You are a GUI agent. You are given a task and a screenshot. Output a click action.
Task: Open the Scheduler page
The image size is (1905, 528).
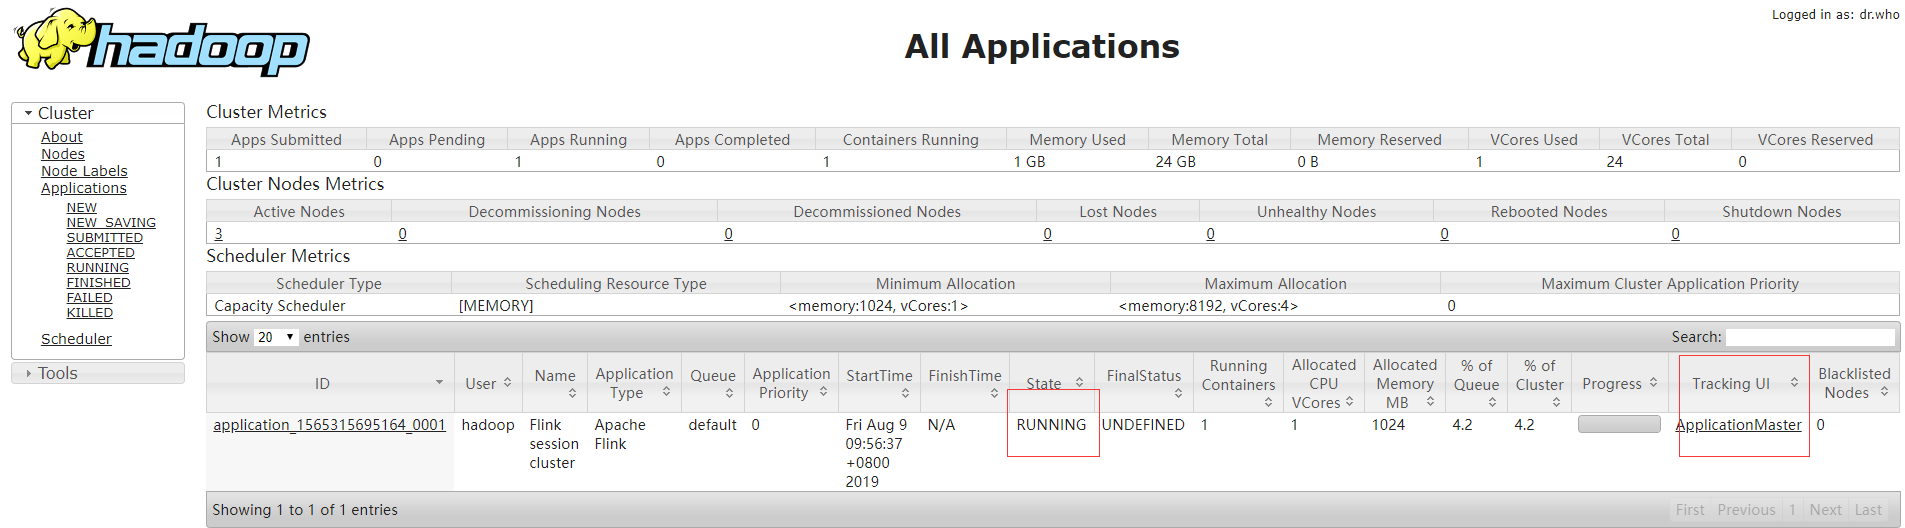pyautogui.click(x=76, y=339)
